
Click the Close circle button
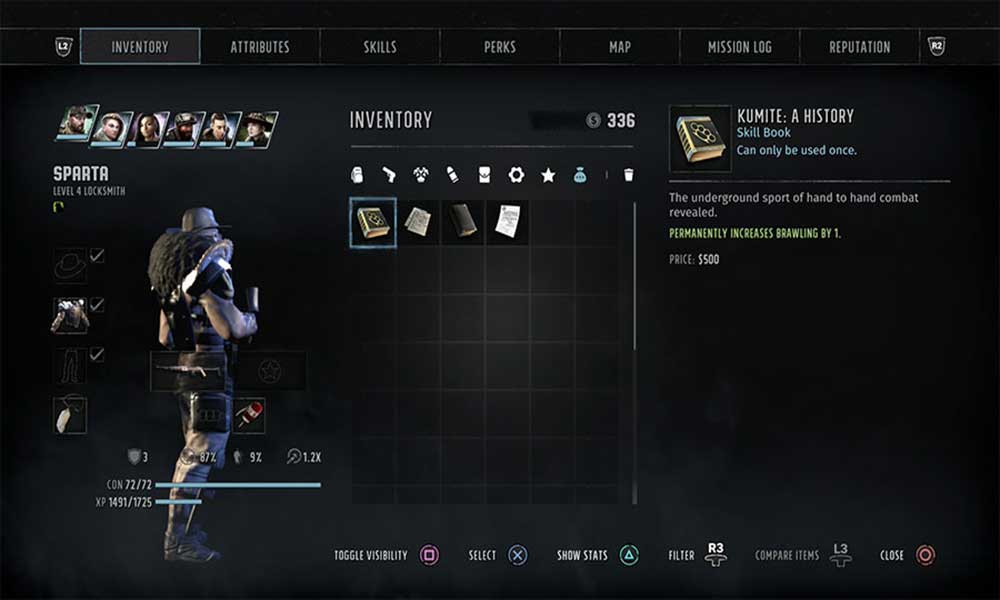[x=925, y=555]
